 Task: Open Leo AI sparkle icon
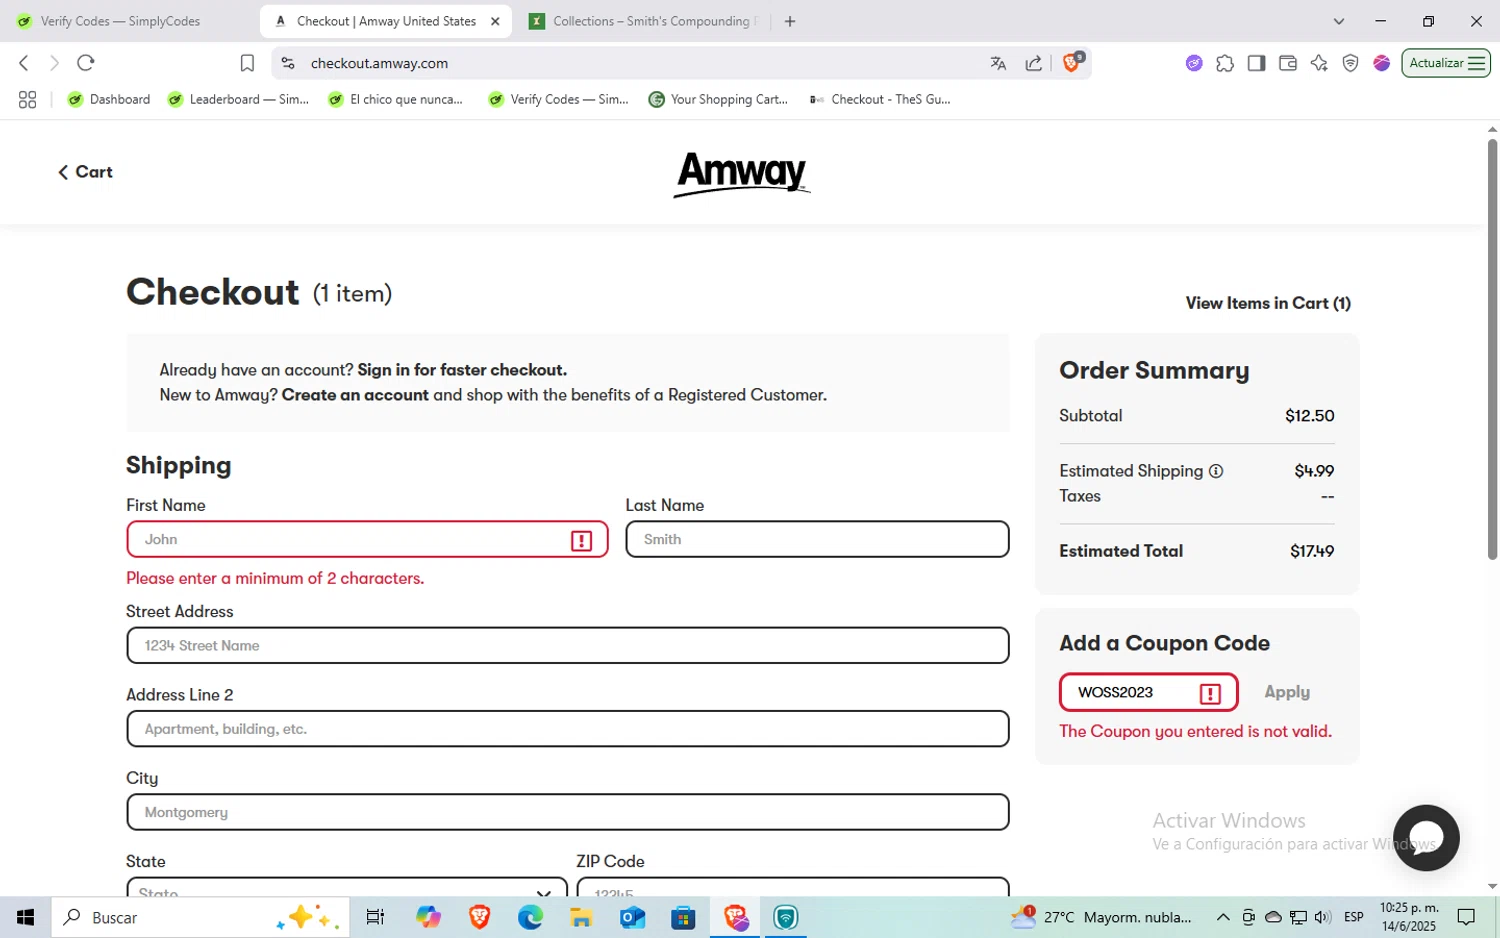pyautogui.click(x=1319, y=63)
